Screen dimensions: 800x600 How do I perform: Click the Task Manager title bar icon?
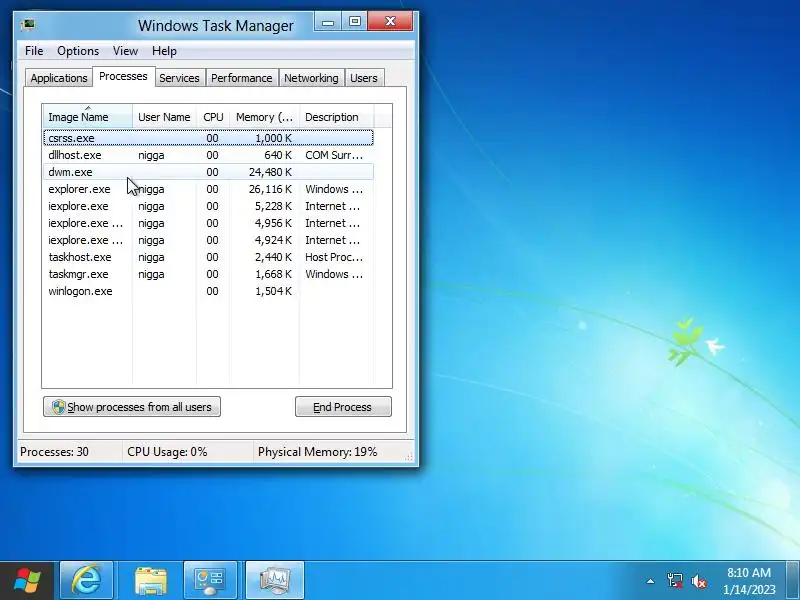coord(28,25)
